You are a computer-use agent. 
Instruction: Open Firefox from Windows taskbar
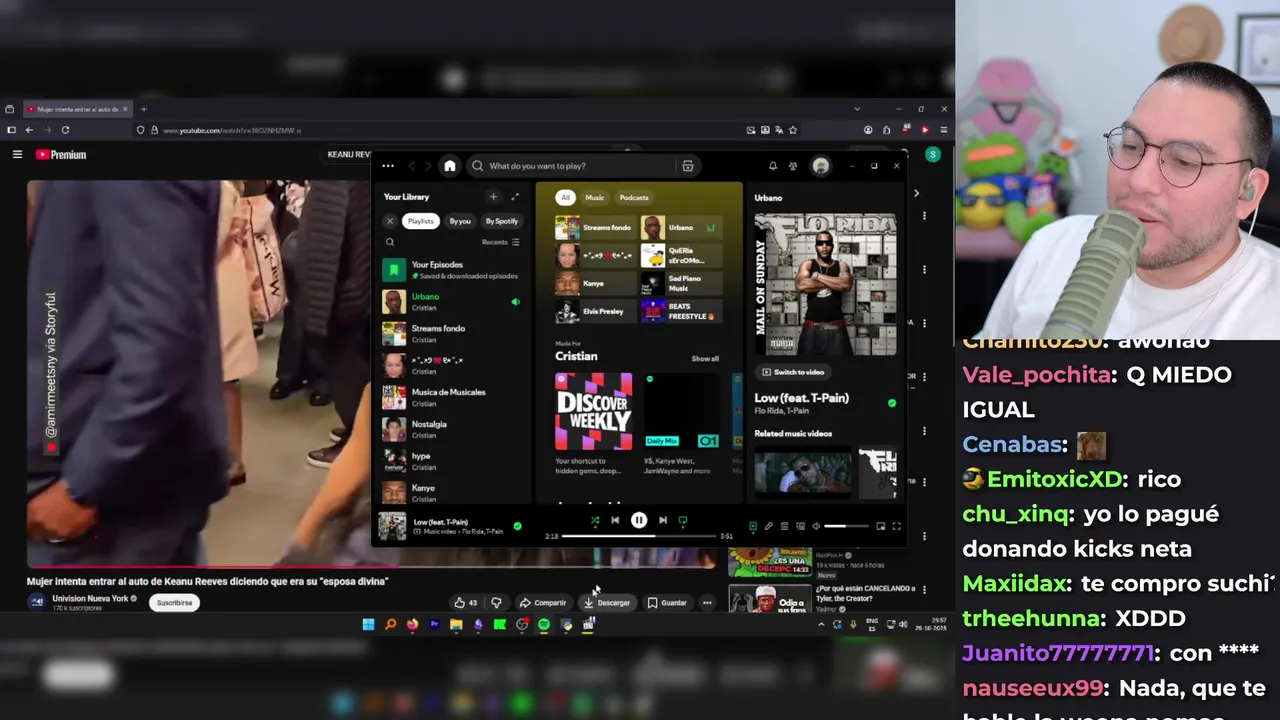412,625
